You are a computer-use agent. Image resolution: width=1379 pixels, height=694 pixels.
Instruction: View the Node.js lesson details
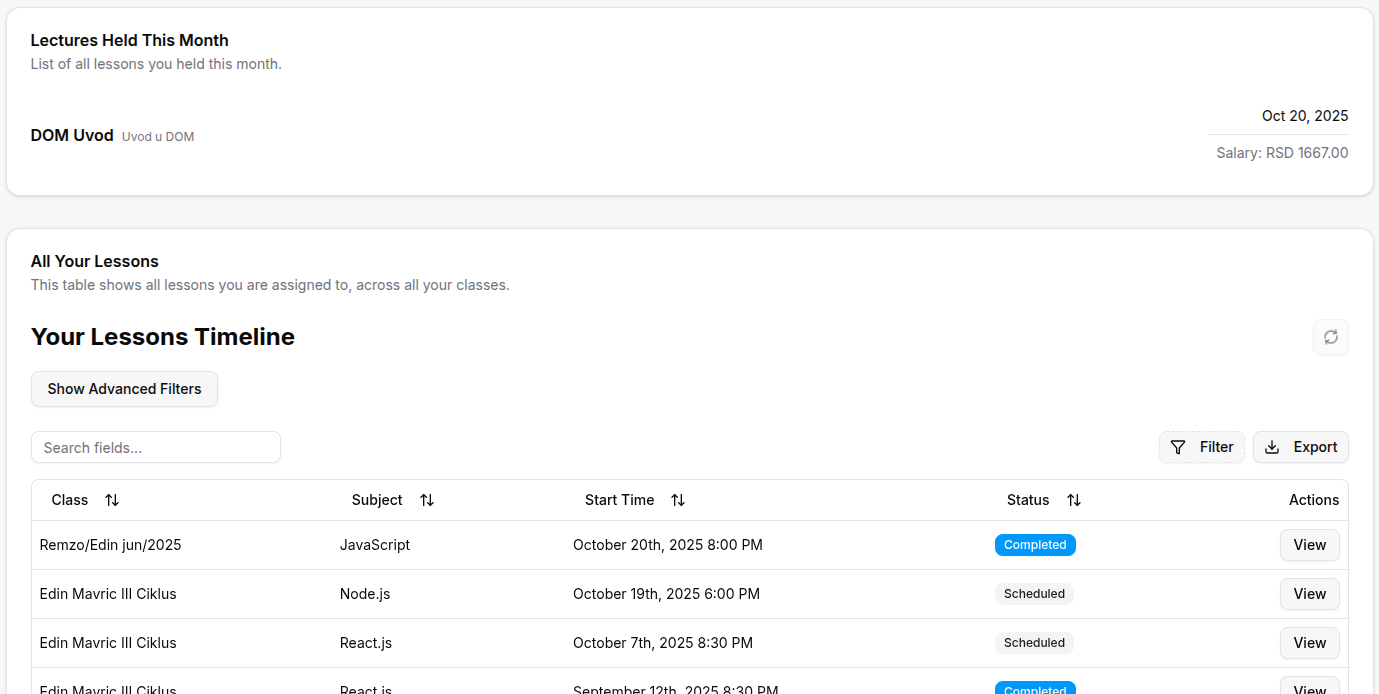pyautogui.click(x=1309, y=594)
